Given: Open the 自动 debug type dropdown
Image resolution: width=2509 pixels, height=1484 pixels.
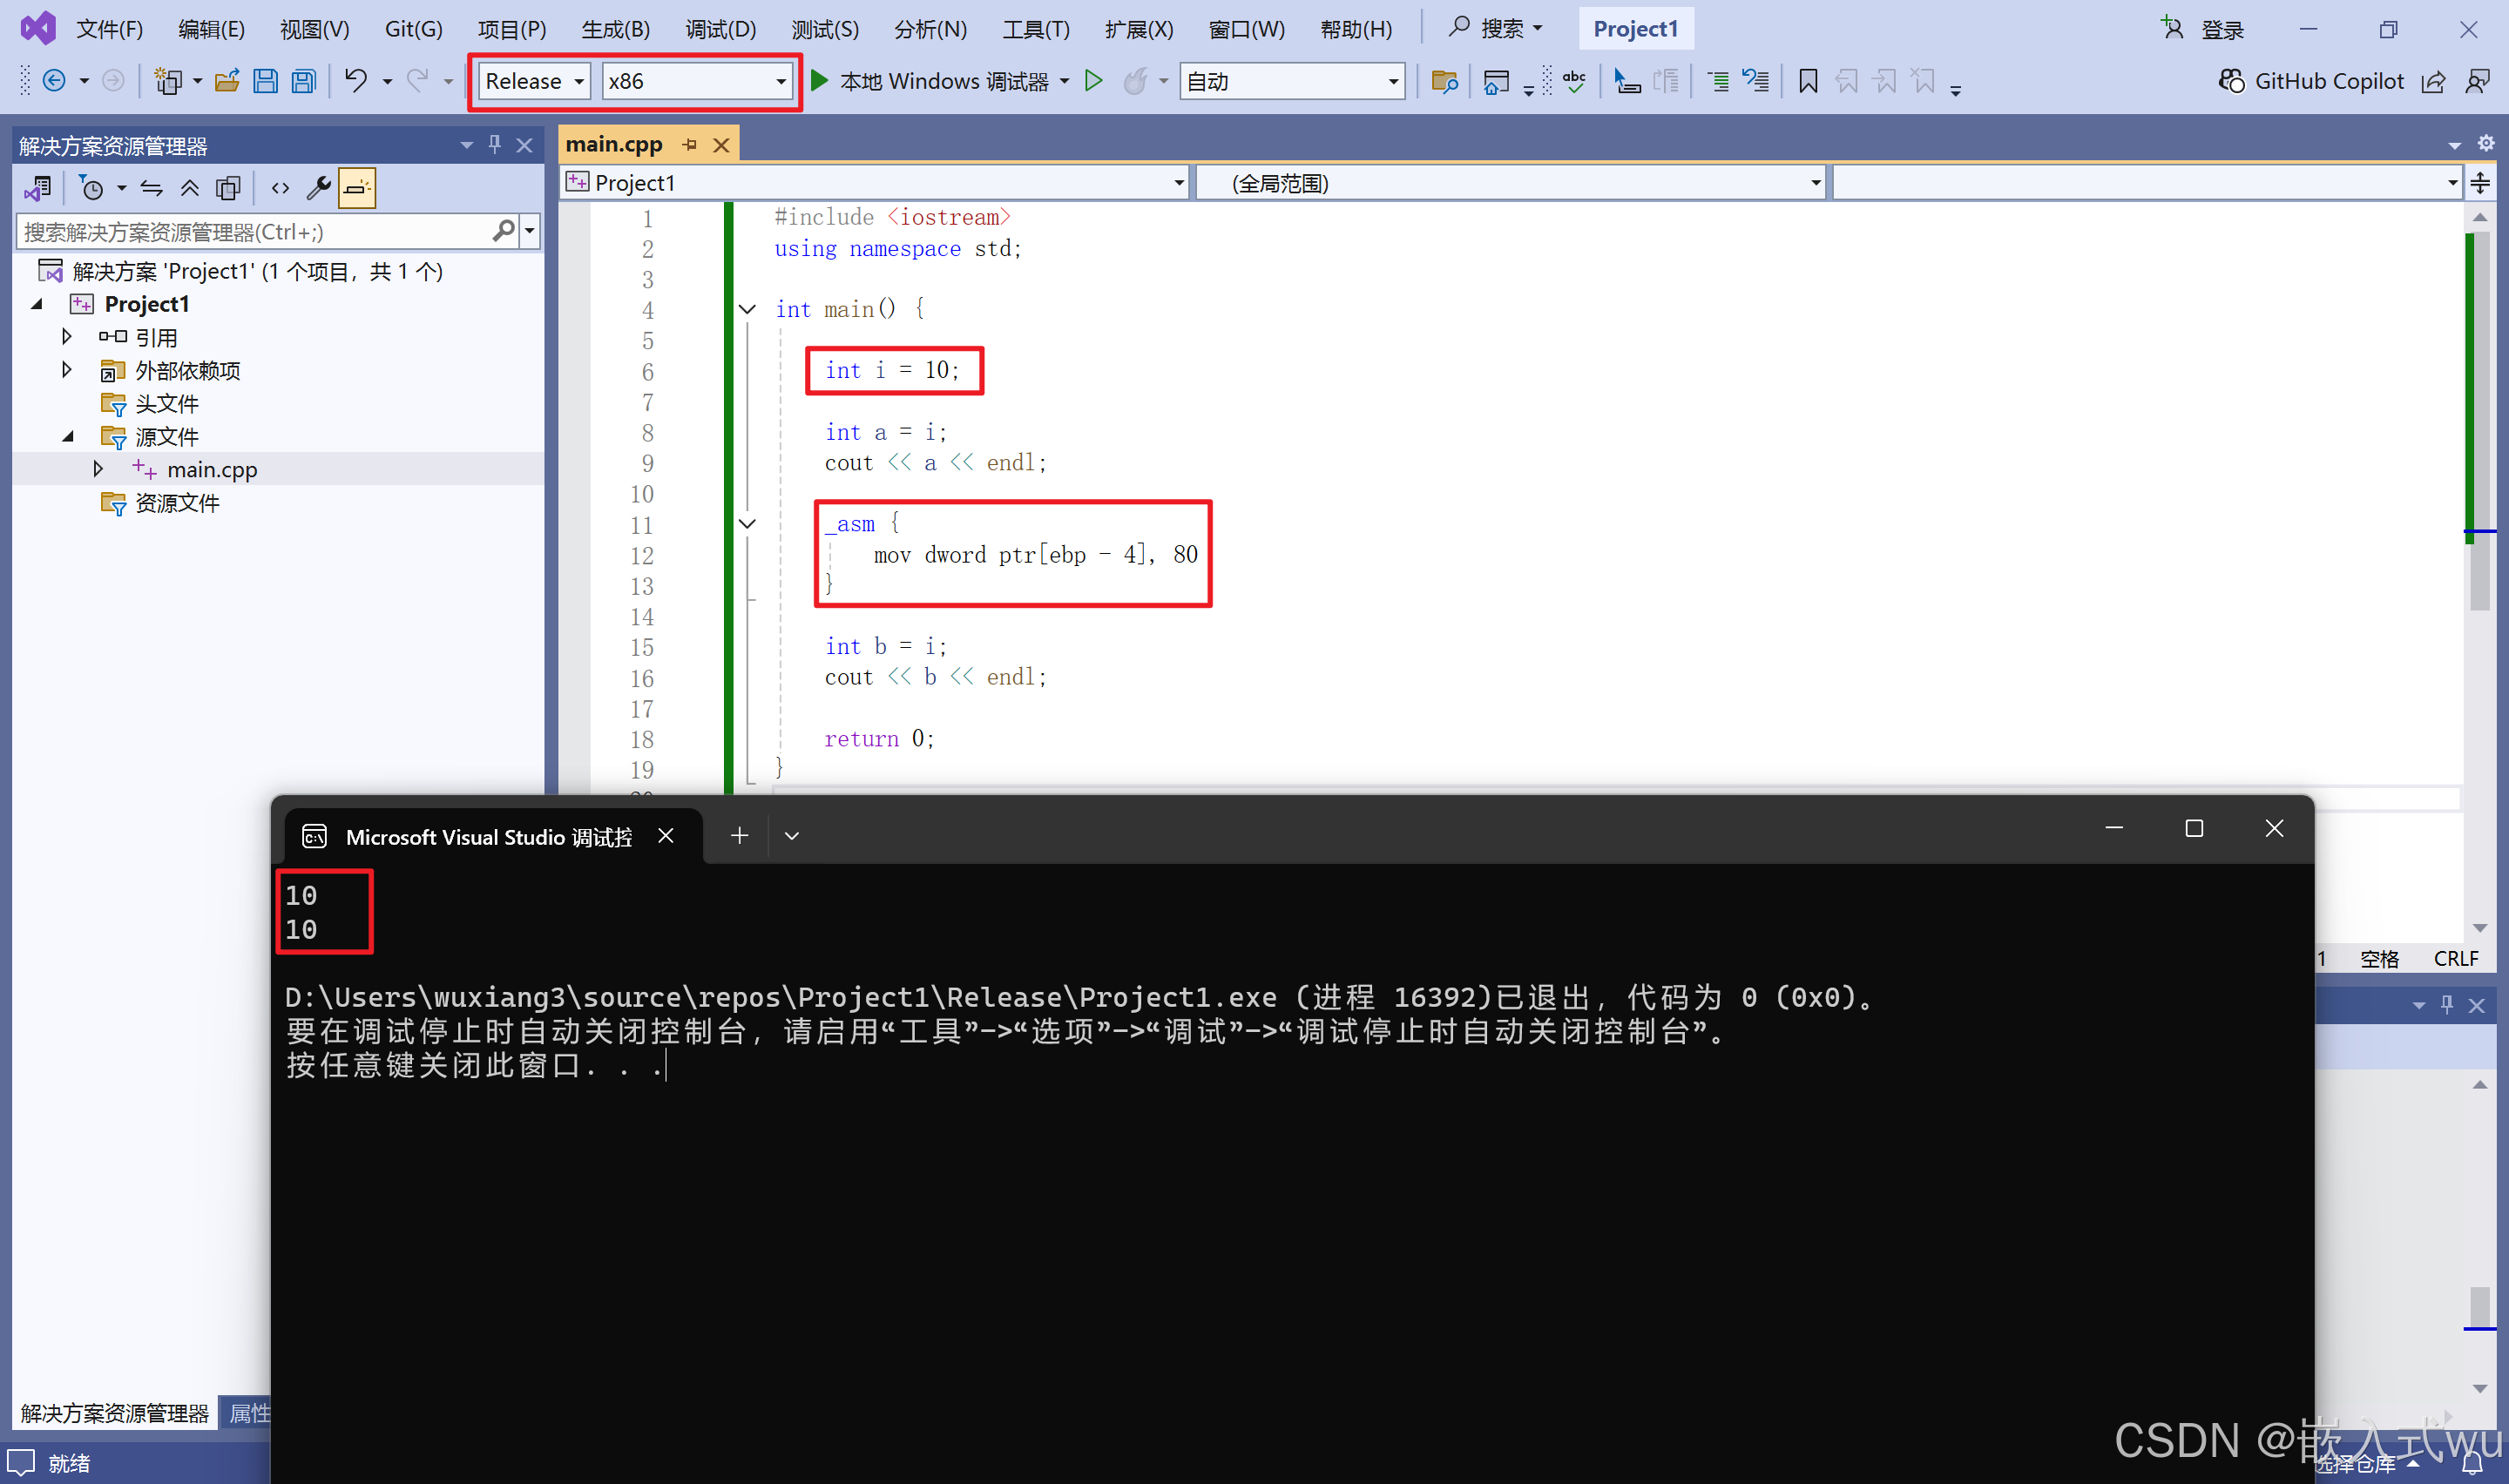Looking at the screenshot, I should 1292,81.
